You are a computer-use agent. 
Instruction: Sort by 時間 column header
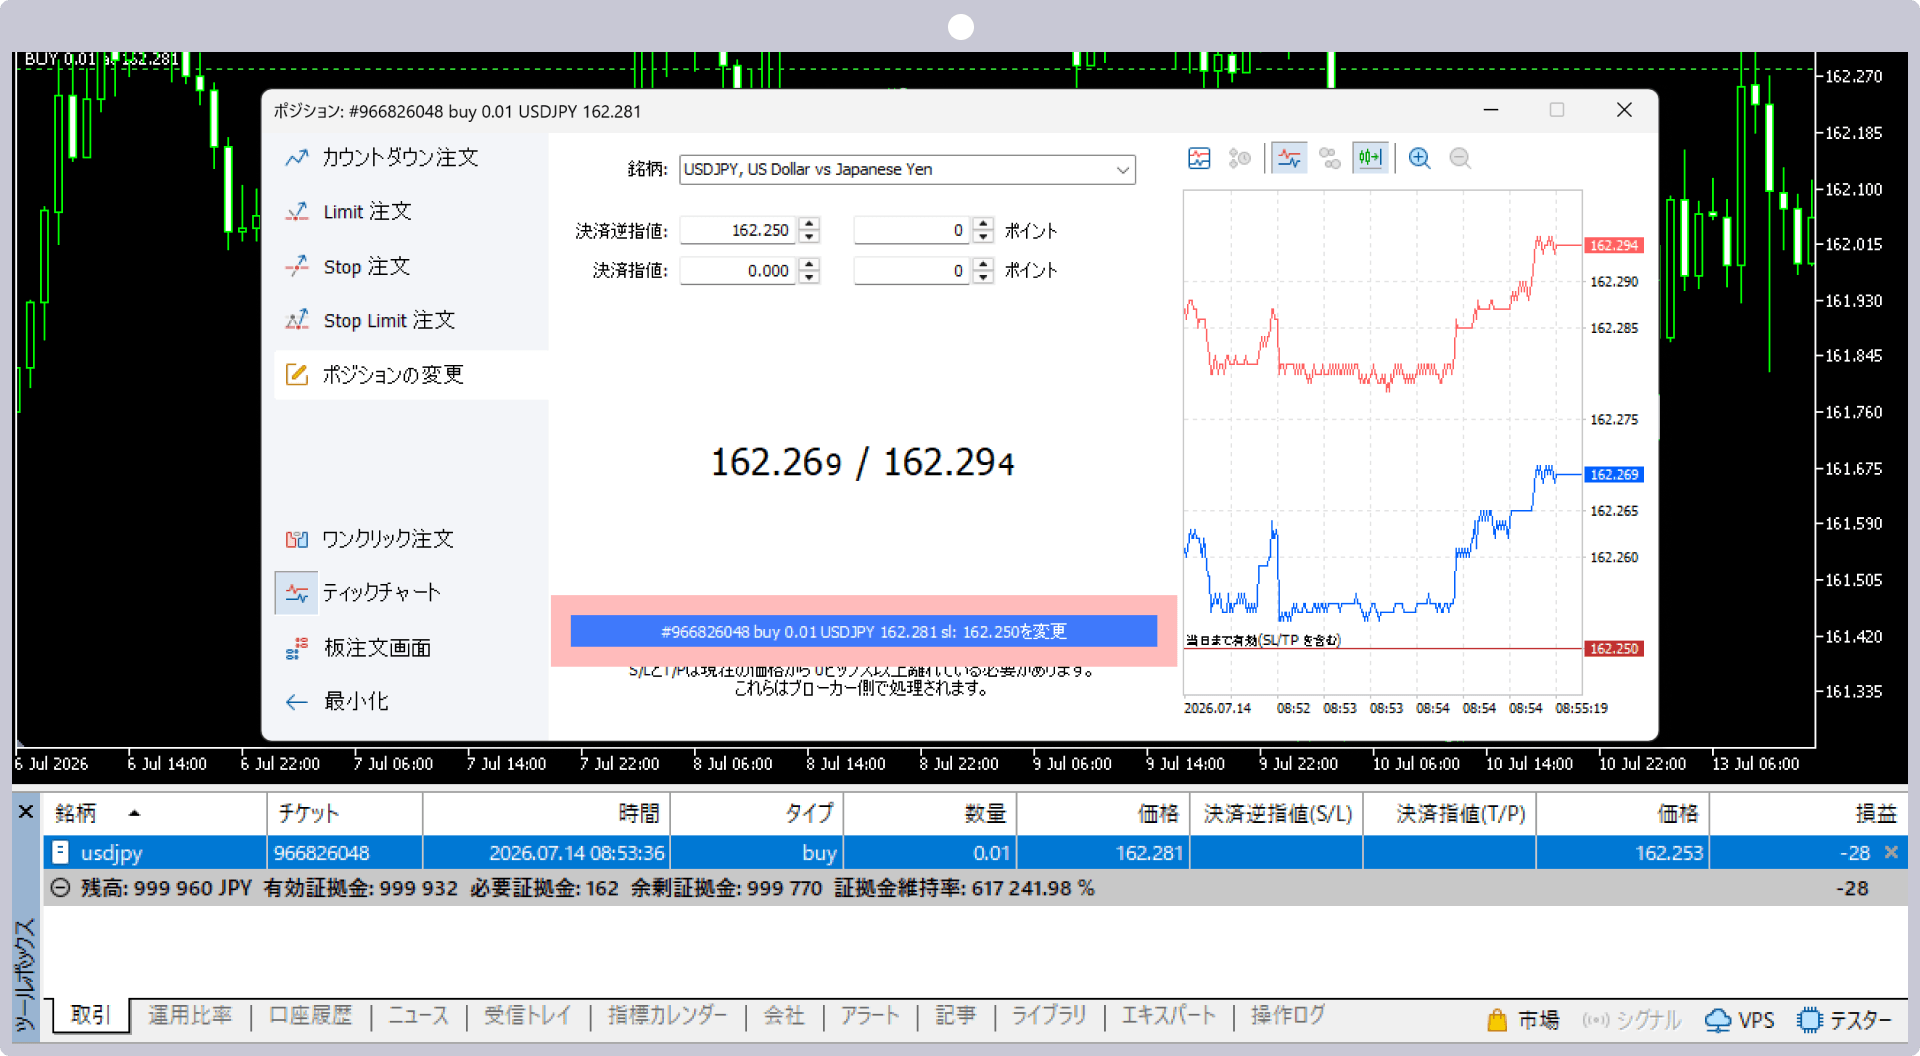point(546,814)
